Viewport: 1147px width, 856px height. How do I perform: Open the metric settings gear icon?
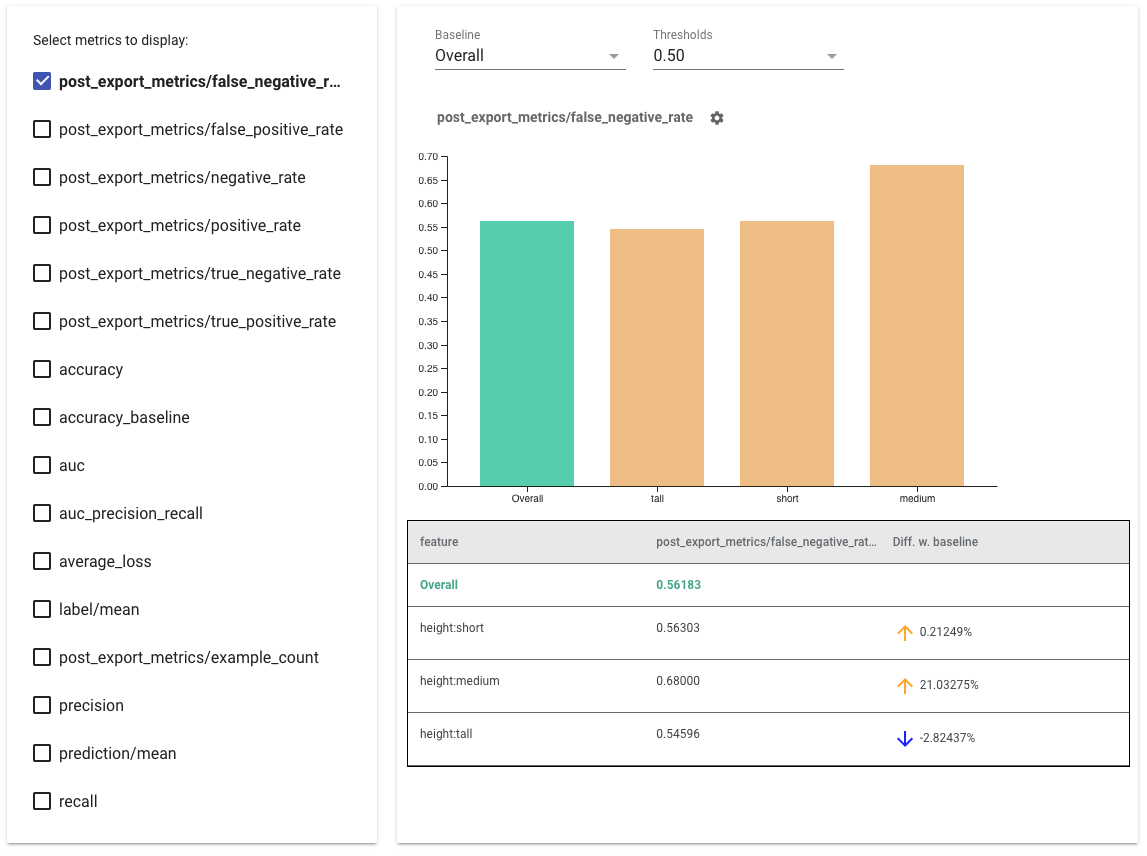(x=717, y=117)
